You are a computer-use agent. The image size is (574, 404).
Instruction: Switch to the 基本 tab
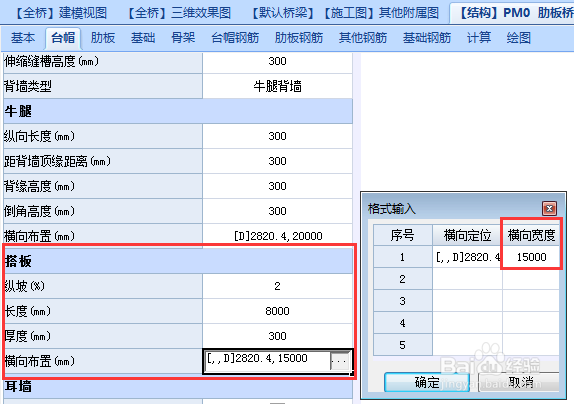[x=23, y=38]
